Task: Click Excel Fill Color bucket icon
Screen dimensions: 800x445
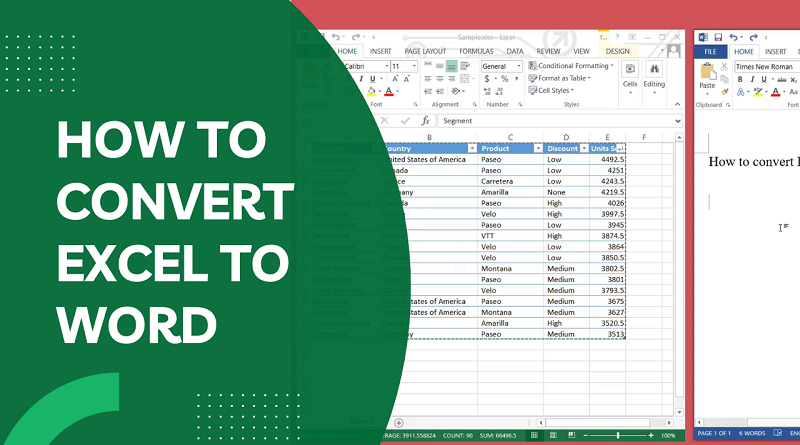Action: point(371,91)
